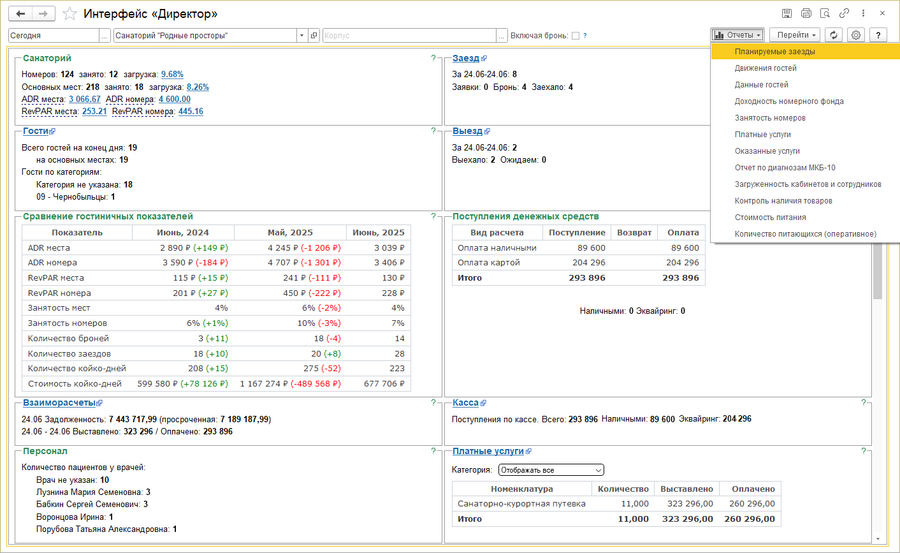Open the sanatorium record with the field's open button
Image resolution: width=900 pixels, height=553 pixels.
pyautogui.click(x=314, y=35)
